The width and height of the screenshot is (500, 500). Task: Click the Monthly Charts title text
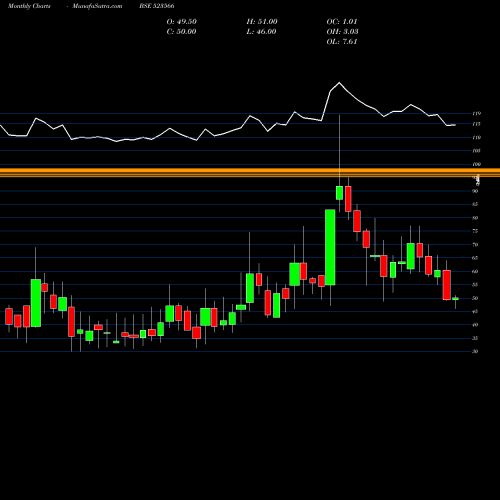(29, 6)
